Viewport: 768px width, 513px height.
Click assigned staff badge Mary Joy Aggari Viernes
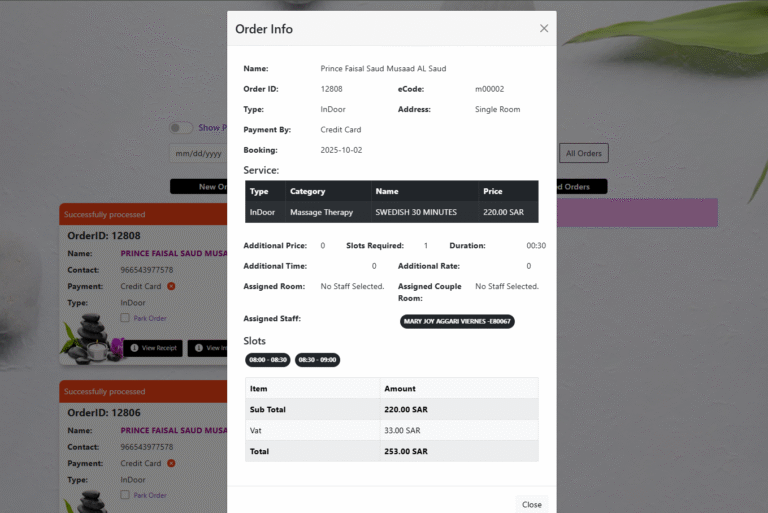(457, 321)
